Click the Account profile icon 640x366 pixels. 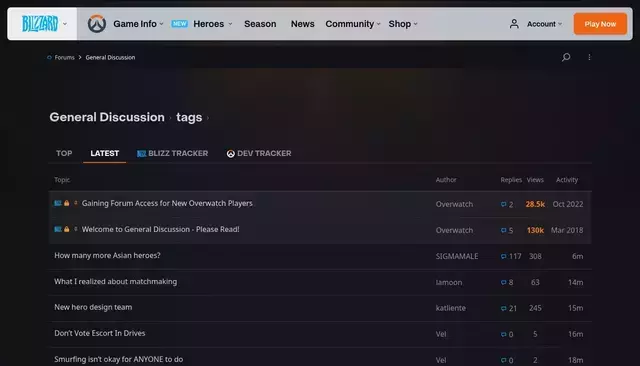click(514, 24)
